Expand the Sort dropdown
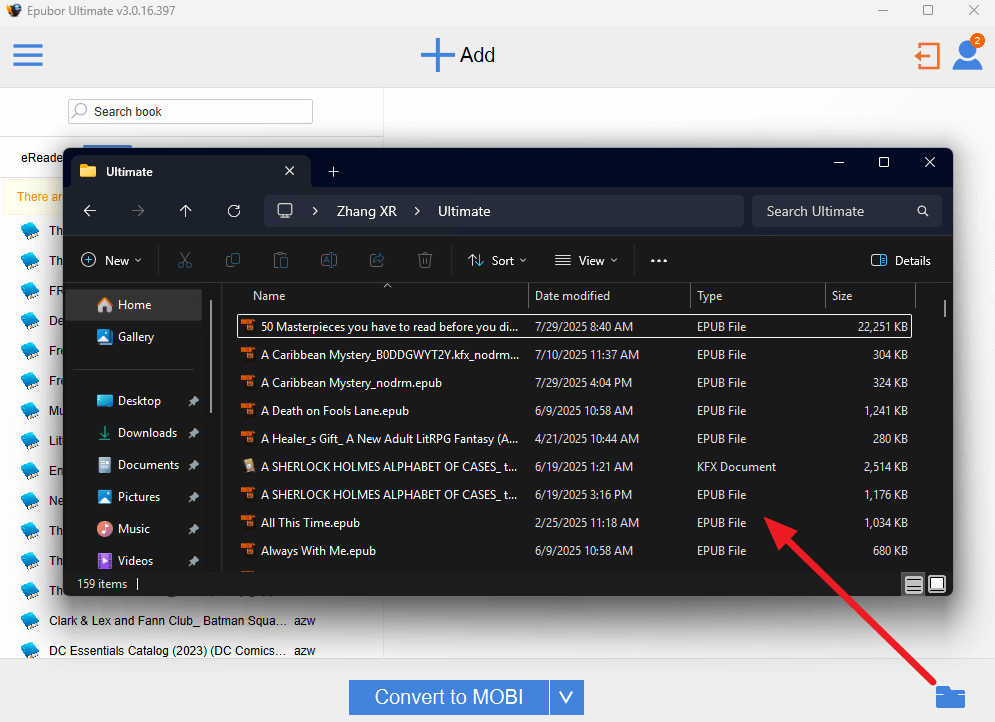995x722 pixels. click(x=497, y=261)
